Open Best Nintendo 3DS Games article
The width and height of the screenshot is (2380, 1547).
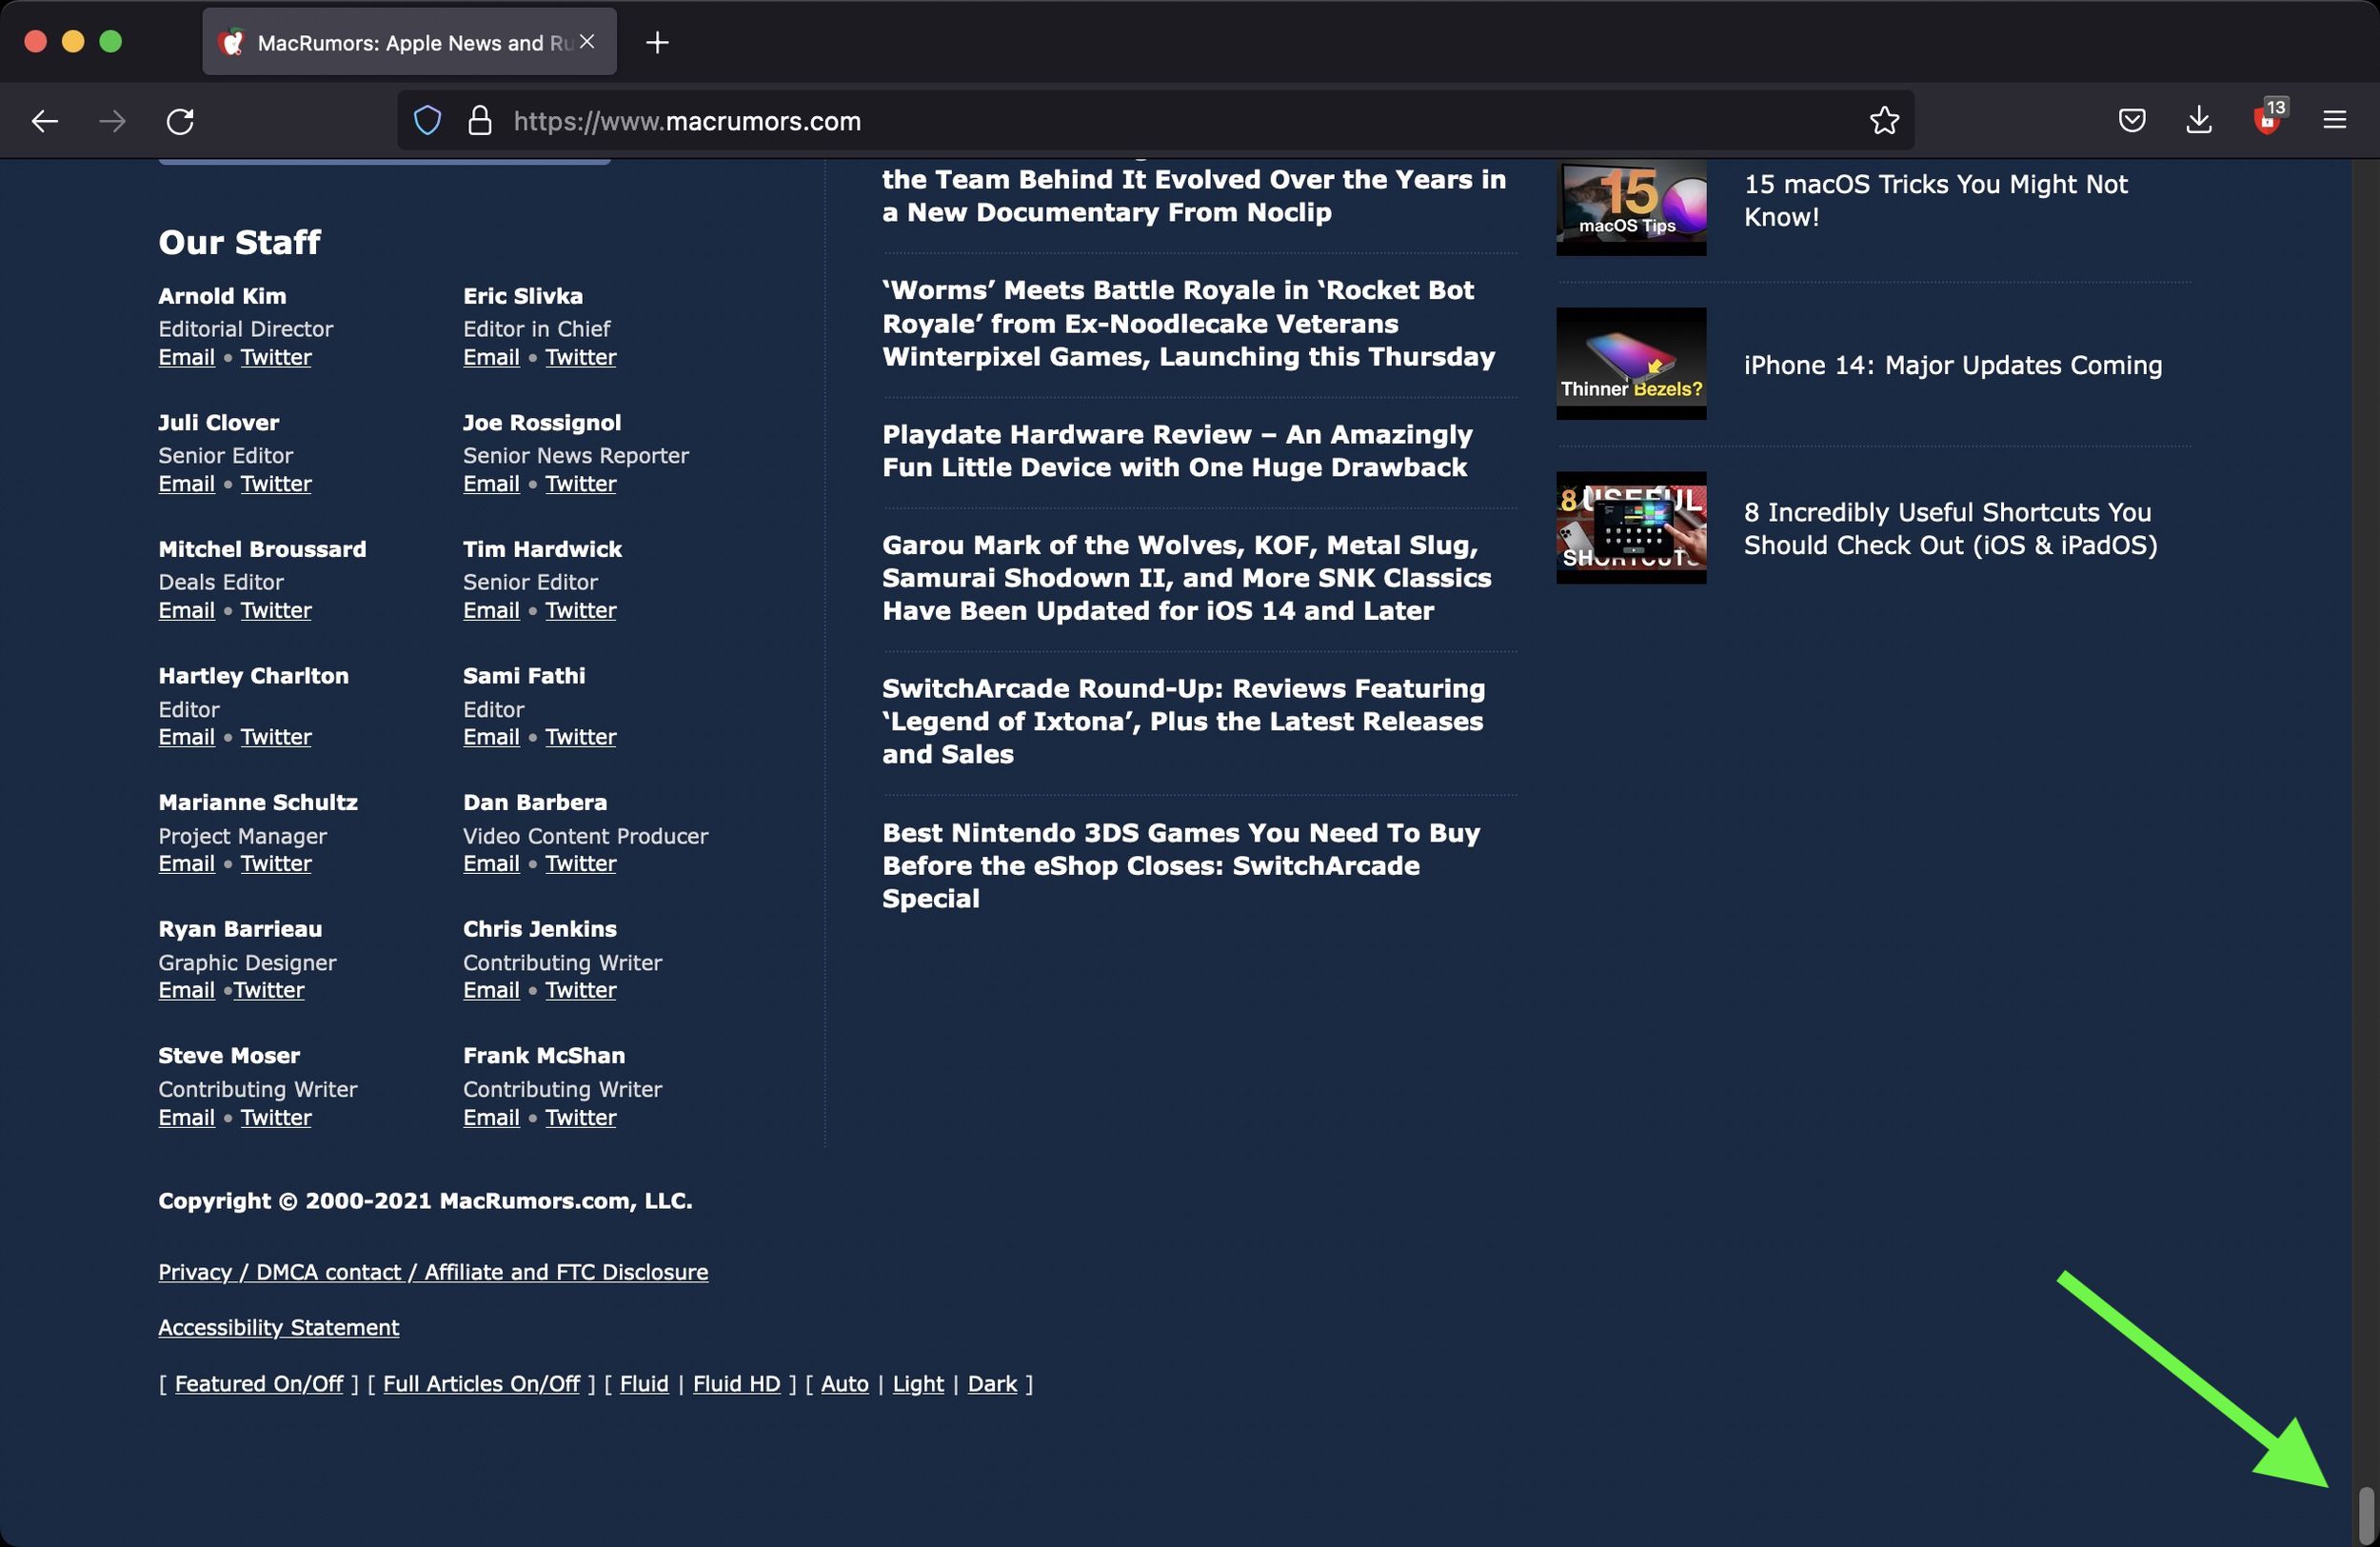point(1180,865)
